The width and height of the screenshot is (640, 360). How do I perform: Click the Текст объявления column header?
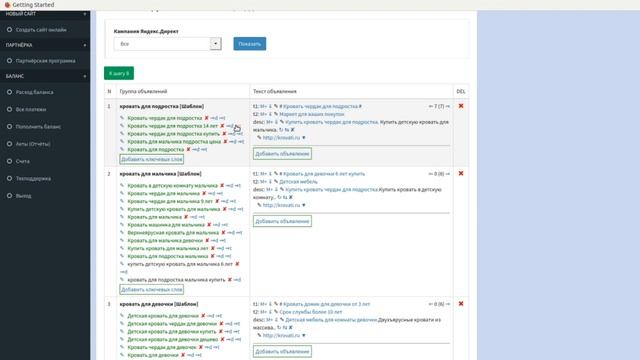pyautogui.click(x=275, y=91)
